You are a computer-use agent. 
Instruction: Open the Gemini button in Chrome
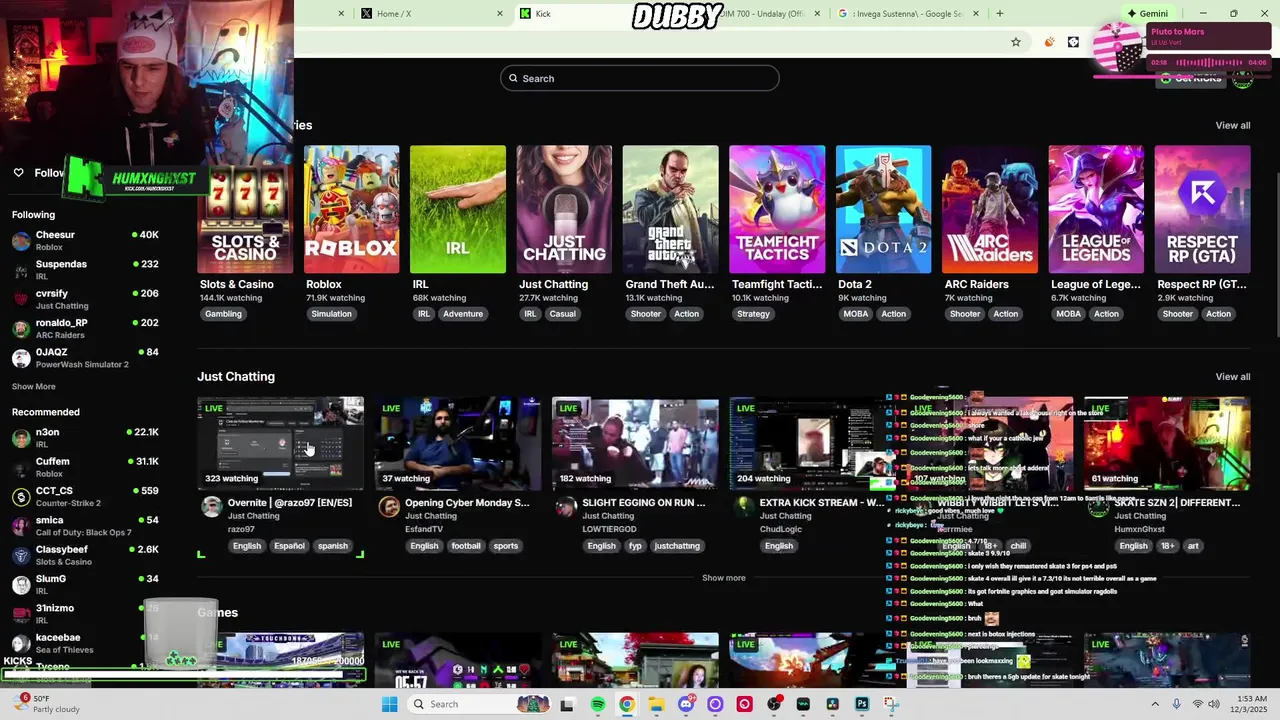point(1148,14)
